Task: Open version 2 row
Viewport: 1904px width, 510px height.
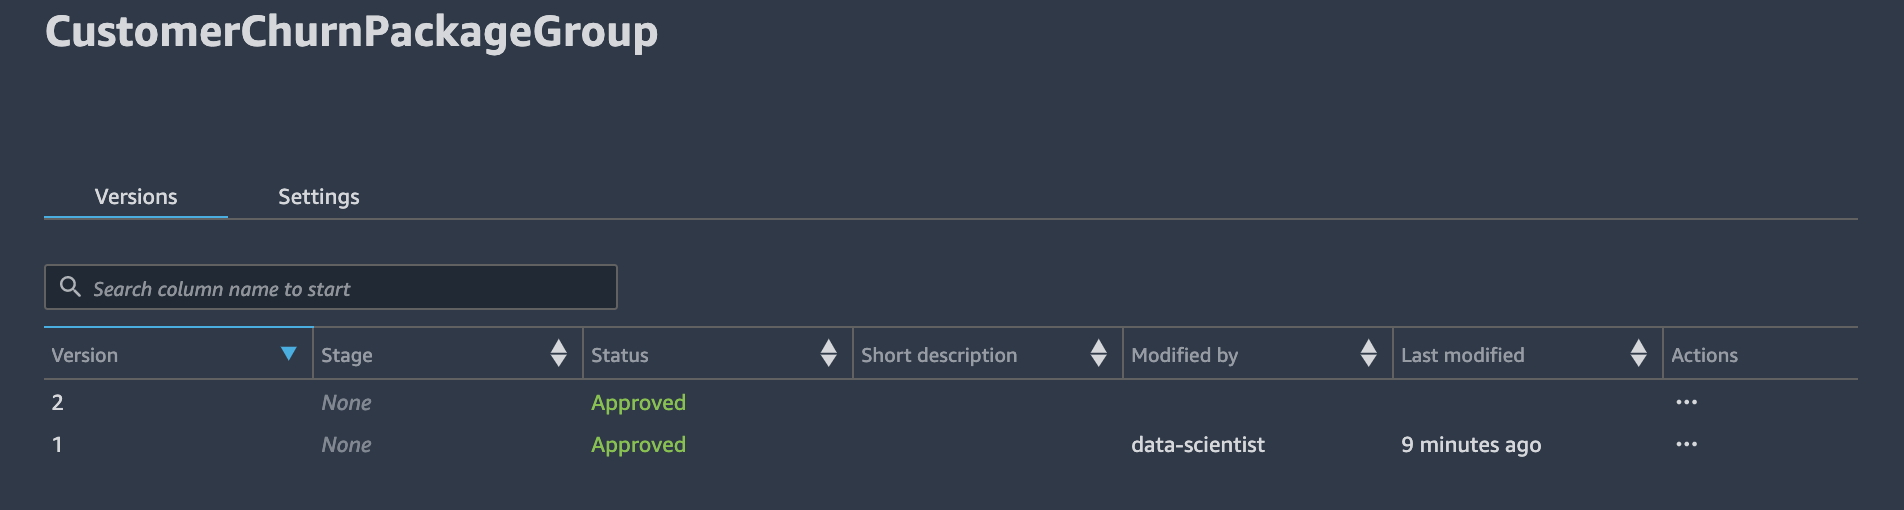Action: coord(950,402)
